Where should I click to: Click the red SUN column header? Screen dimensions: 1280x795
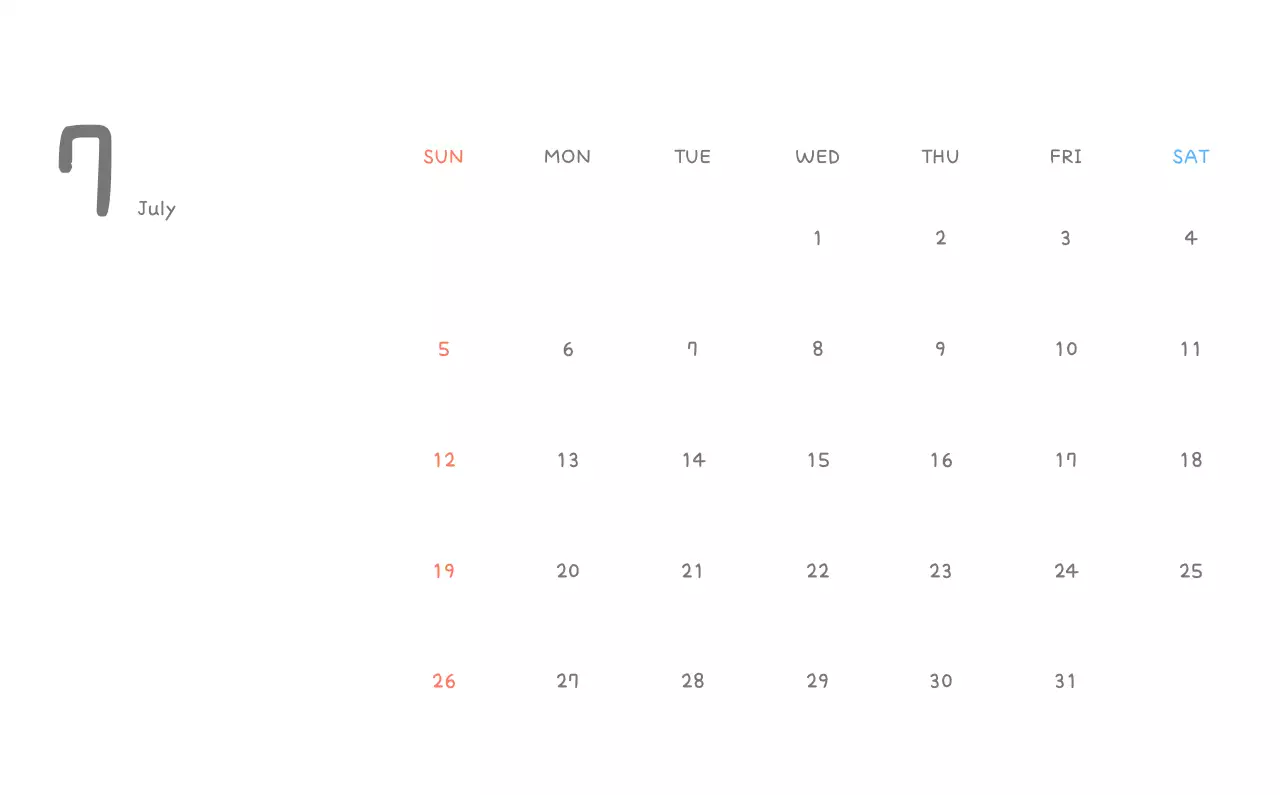click(x=443, y=156)
